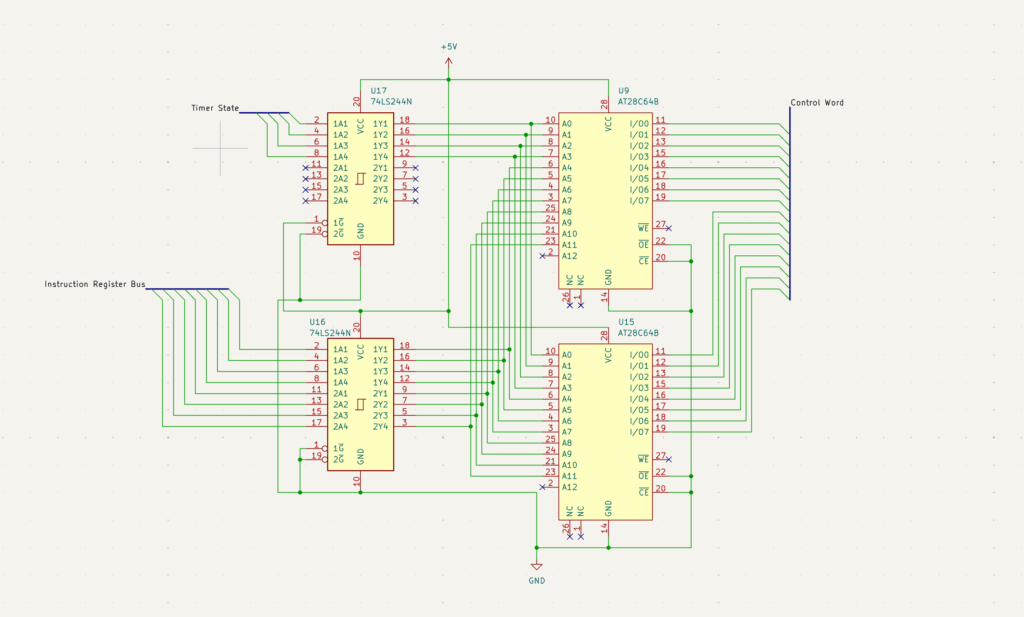Select the 1Y1 pin label on U16
The width and height of the screenshot is (1024, 617).
click(381, 348)
